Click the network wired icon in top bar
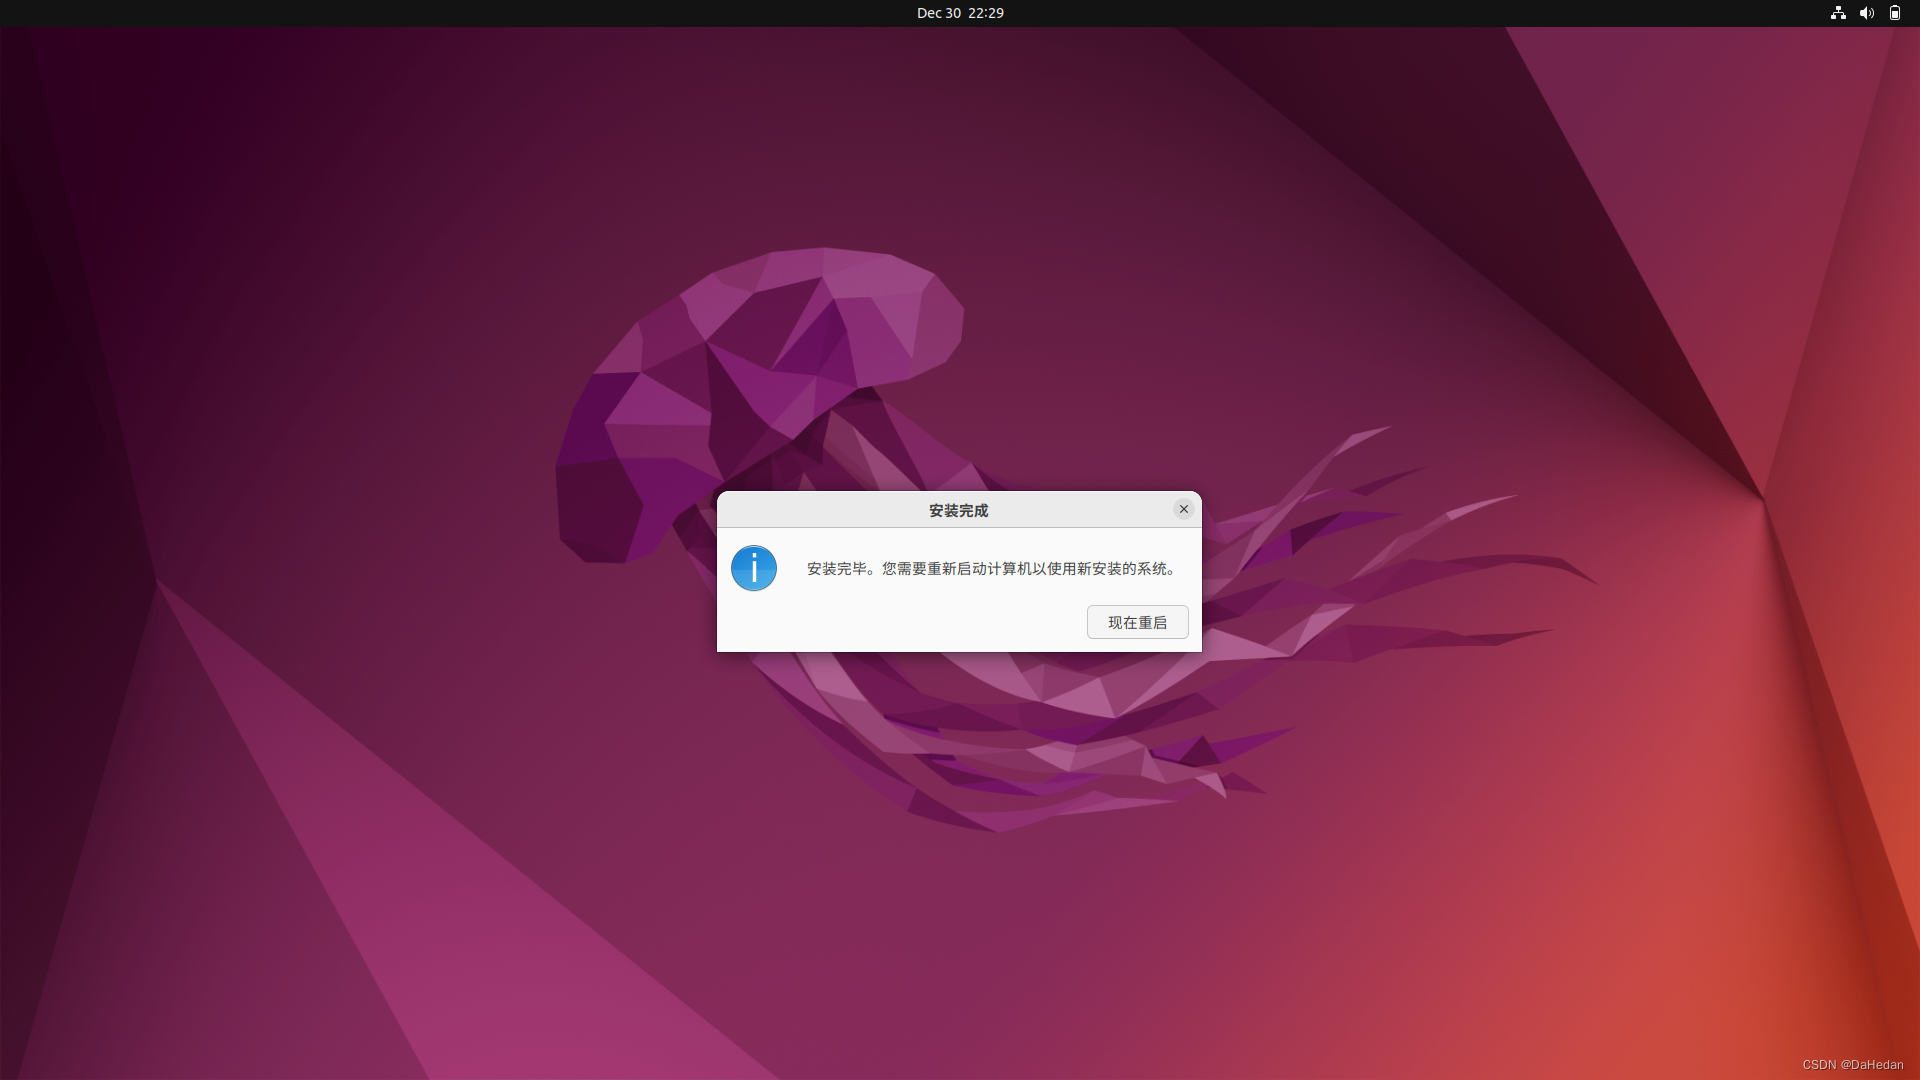The image size is (1920, 1080). (1838, 13)
